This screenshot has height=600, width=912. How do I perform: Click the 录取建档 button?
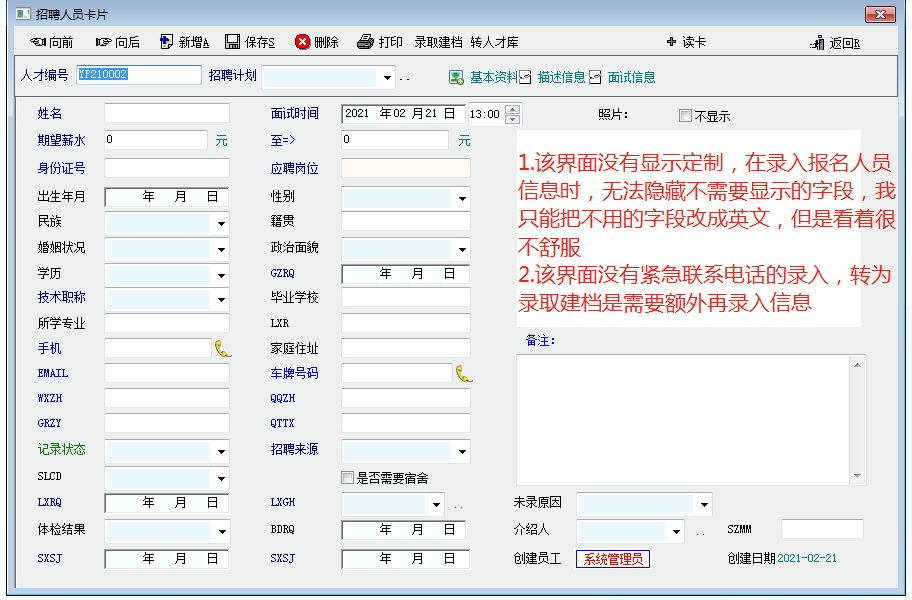(x=438, y=42)
